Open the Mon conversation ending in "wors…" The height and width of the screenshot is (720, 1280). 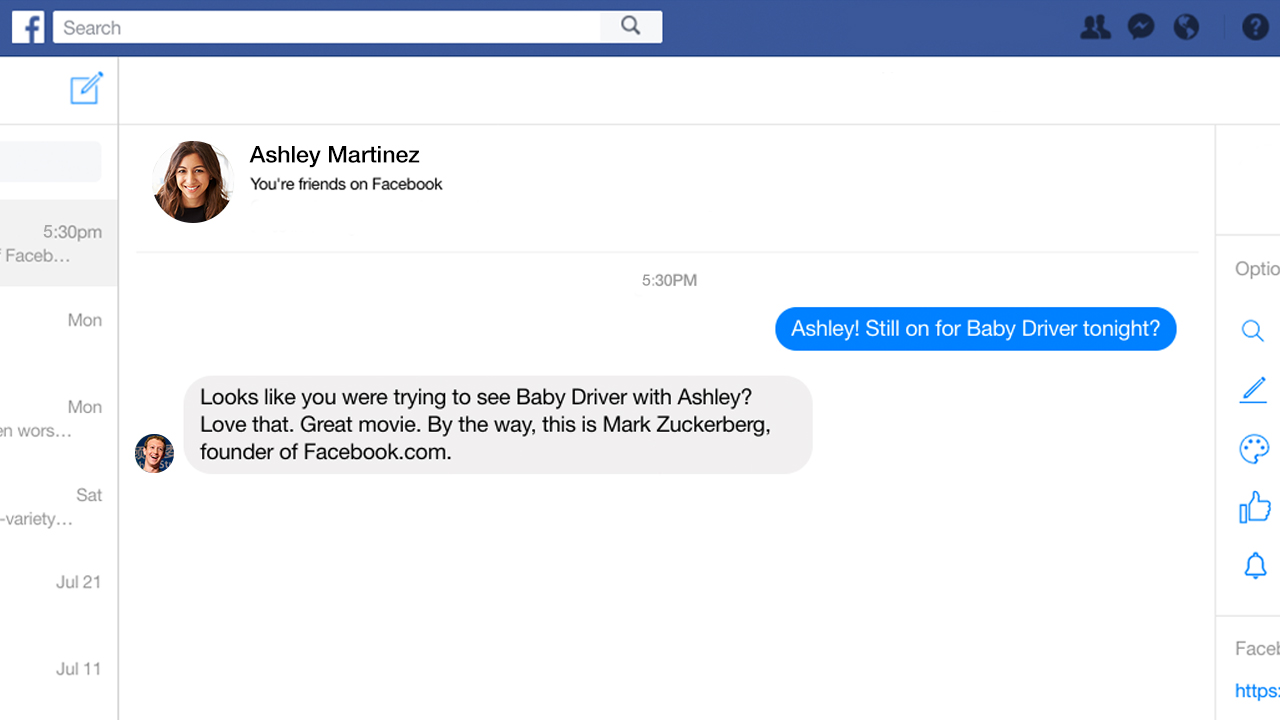pos(58,418)
